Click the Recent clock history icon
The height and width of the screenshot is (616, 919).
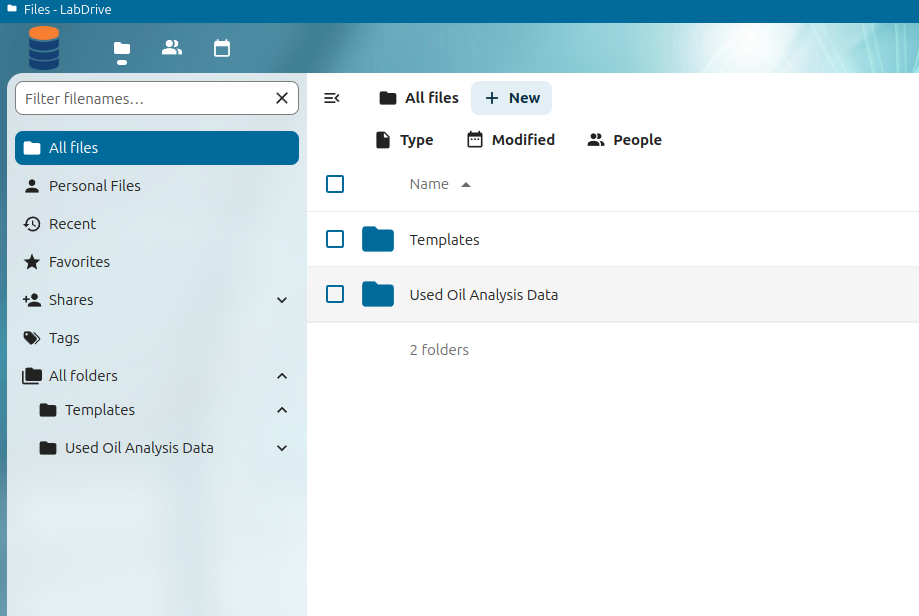32,224
